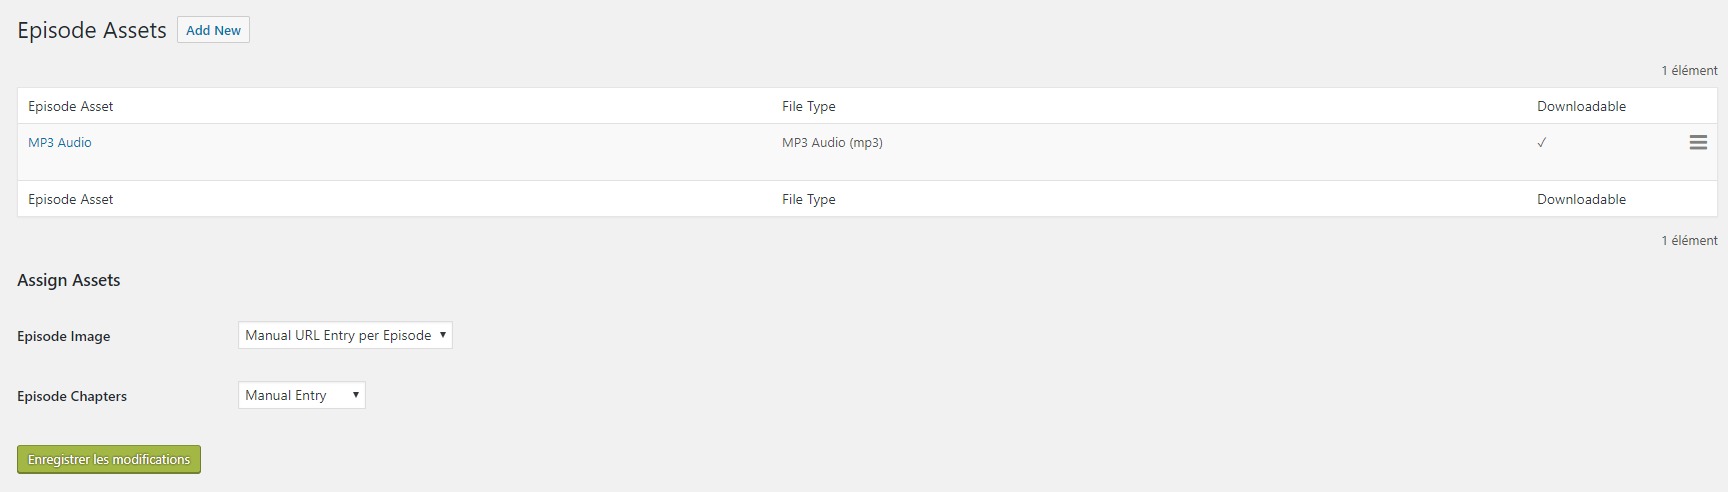Save with Enregistrer les modifications button
This screenshot has height=492, width=1728.
tap(109, 459)
